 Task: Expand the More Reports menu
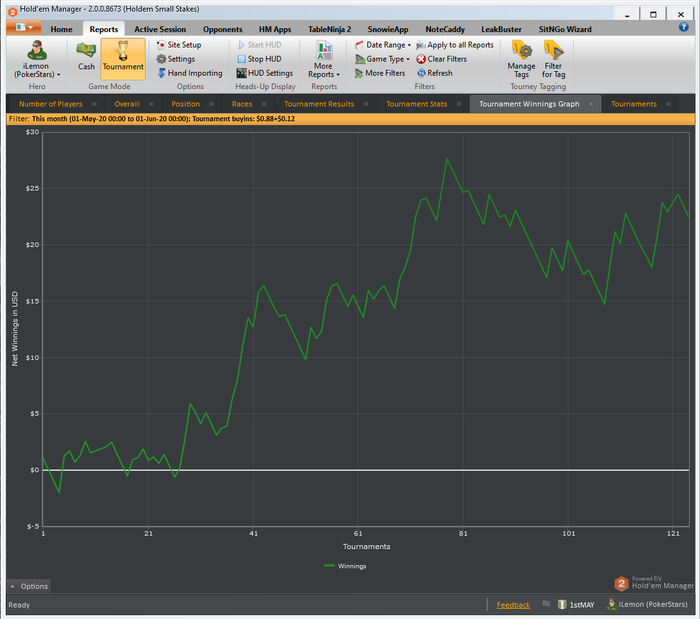(324, 59)
